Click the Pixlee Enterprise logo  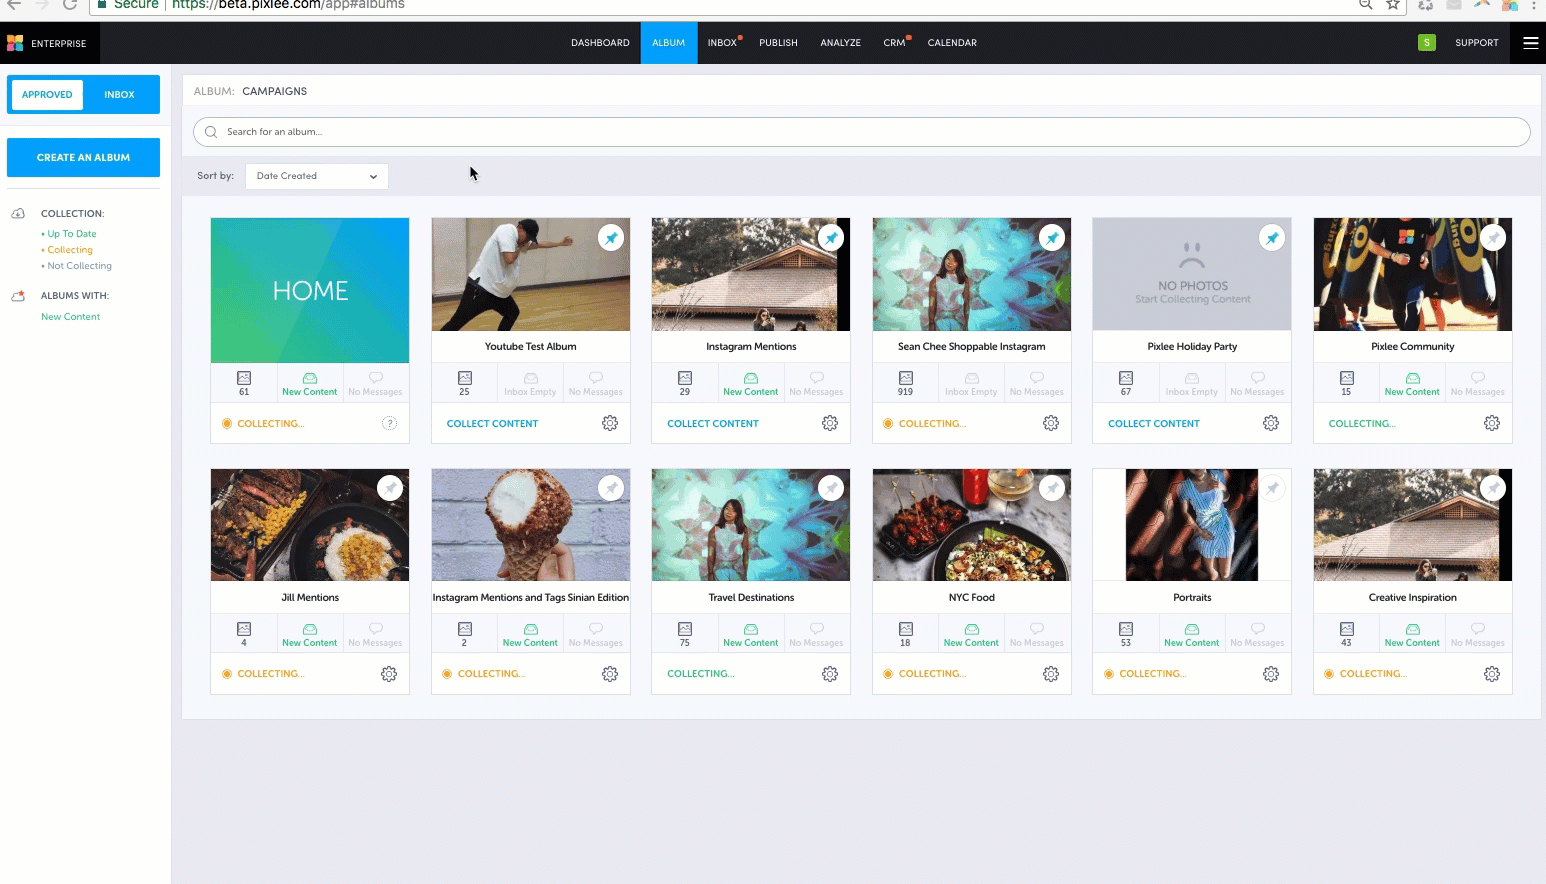tap(15, 43)
